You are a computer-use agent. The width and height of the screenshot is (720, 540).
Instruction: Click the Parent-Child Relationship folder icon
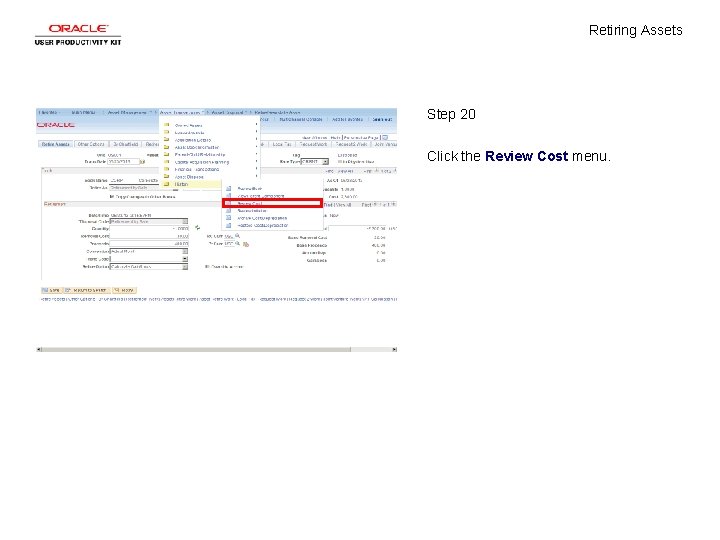click(167, 154)
